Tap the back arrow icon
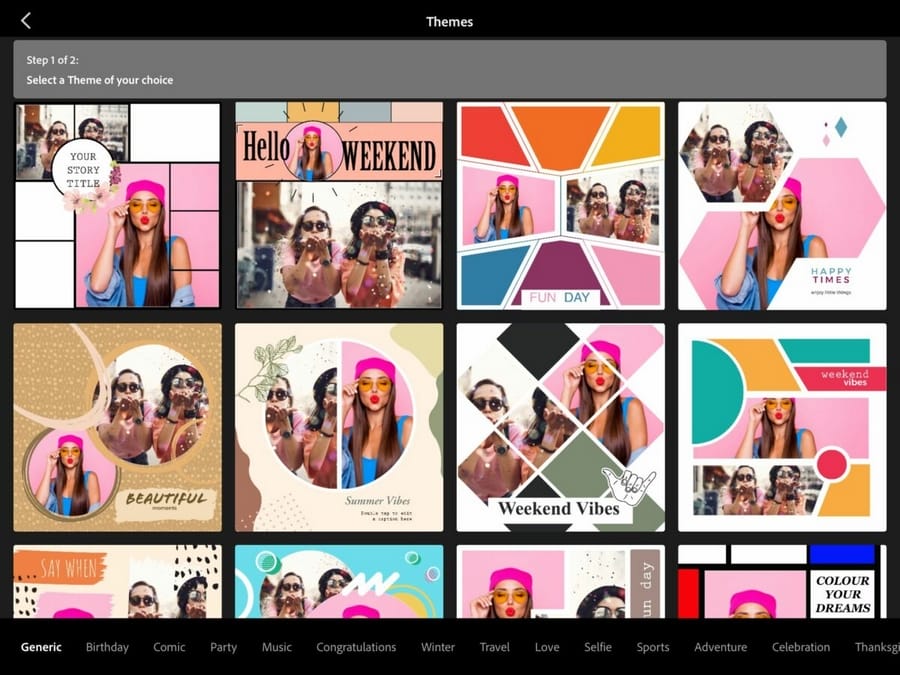The height and width of the screenshot is (675, 900). pos(26,21)
